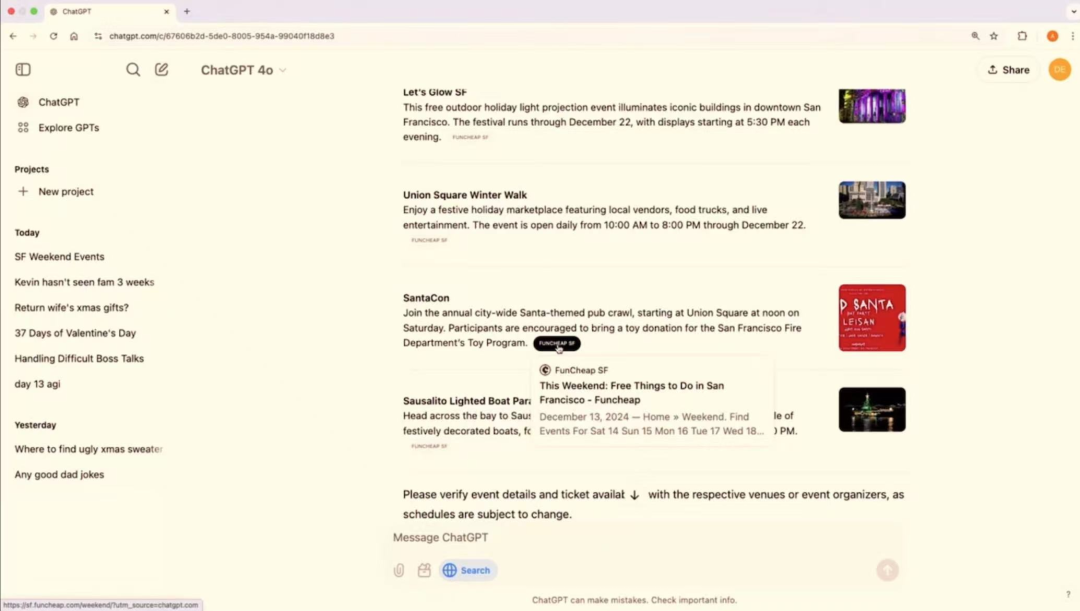Open the This Weekend Free Things popup link
This screenshot has width=1080, height=611.
[x=631, y=393]
